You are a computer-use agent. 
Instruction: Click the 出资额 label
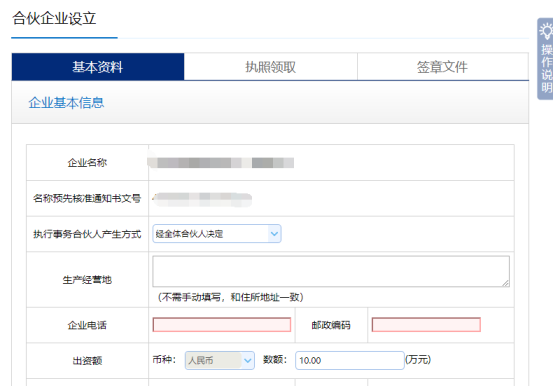coord(87,361)
